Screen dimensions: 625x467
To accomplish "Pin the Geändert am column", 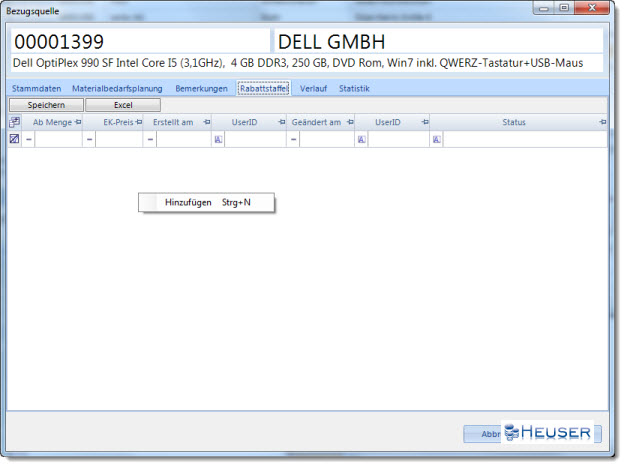I will [350, 122].
